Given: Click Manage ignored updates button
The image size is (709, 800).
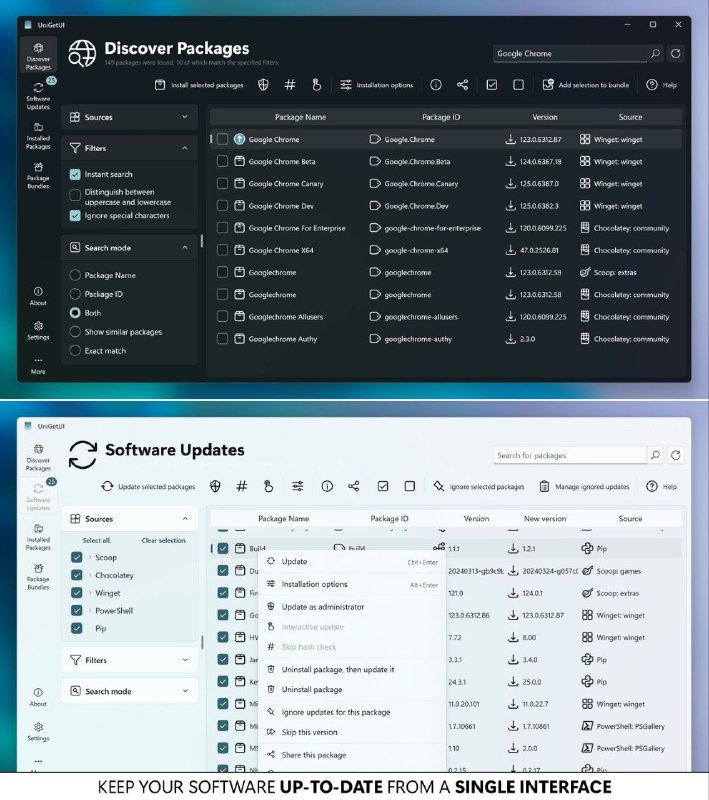Looking at the screenshot, I should pyautogui.click(x=584, y=486).
